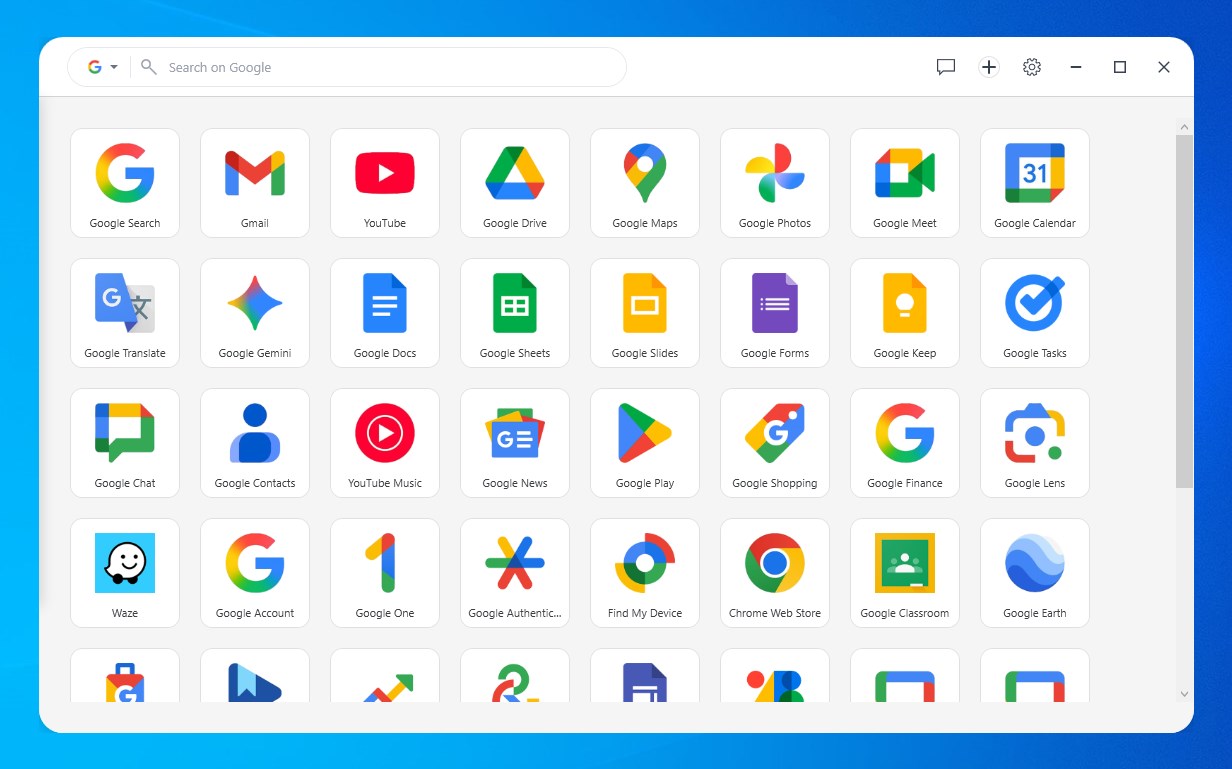This screenshot has width=1232, height=769.
Task: Open Google News
Action: pos(515,443)
